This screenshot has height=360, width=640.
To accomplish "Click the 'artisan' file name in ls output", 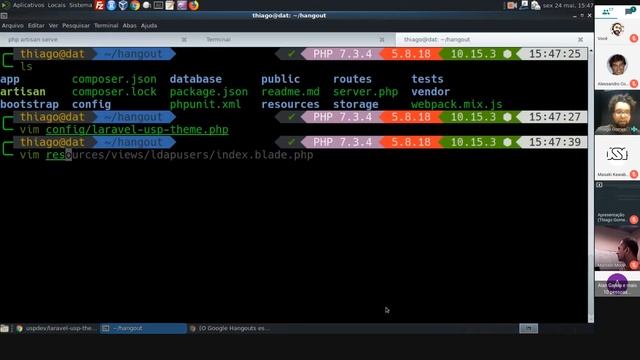I will click(x=23, y=92).
